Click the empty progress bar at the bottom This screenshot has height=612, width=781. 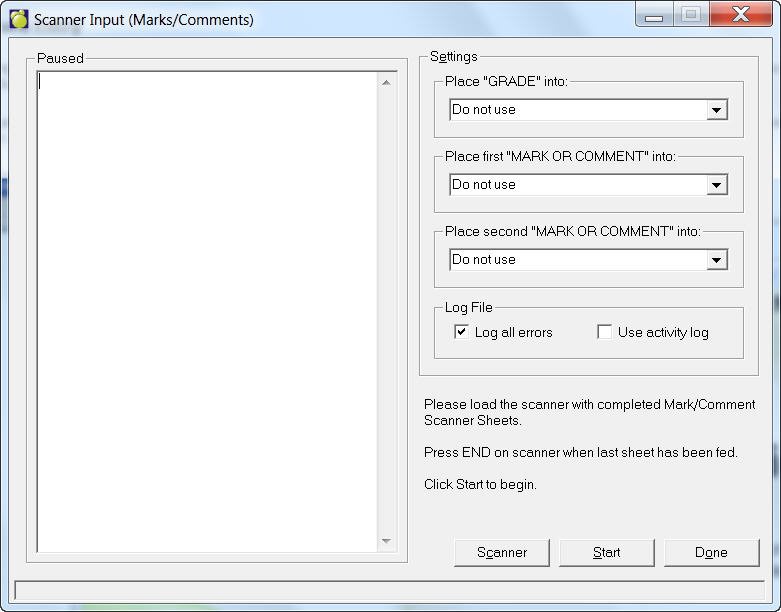tap(390, 590)
